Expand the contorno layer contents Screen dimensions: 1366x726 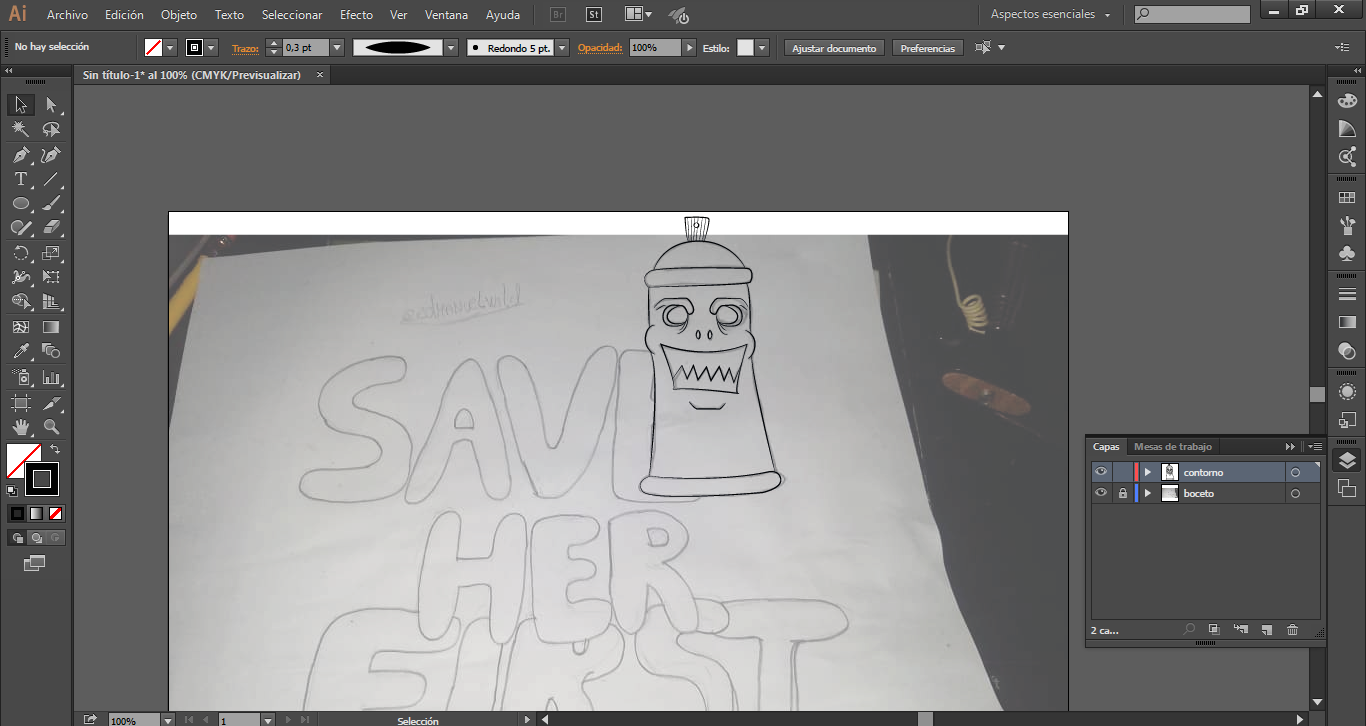1148,472
